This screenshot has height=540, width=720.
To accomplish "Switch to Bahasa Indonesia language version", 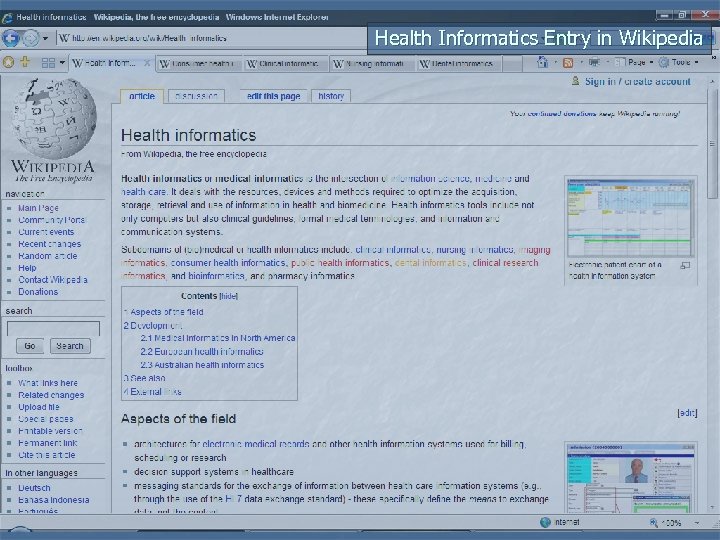I will coord(54,500).
